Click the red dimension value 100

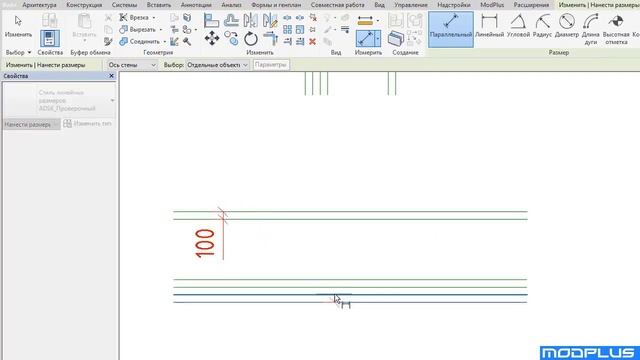tap(205, 243)
